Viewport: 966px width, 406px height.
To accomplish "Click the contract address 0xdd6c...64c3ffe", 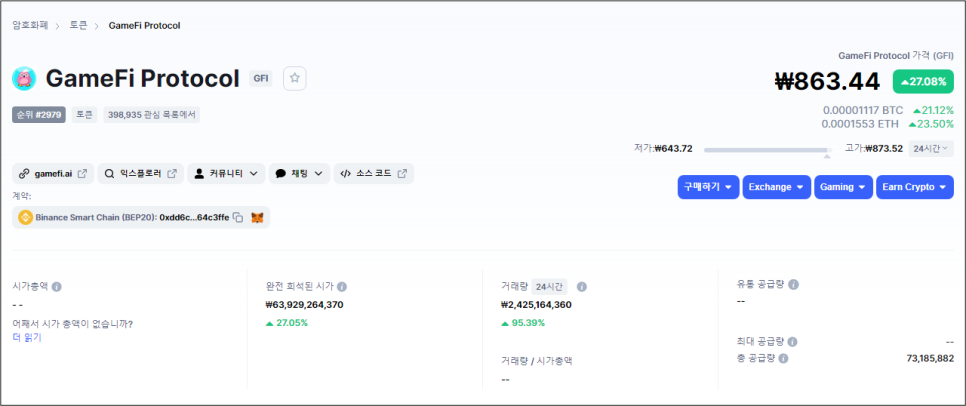I will tap(194, 217).
